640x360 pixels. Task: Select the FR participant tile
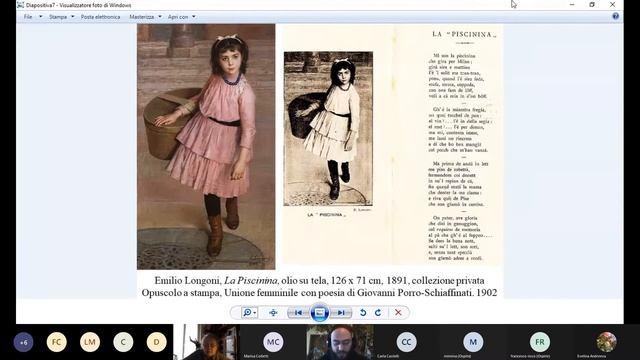click(x=540, y=342)
